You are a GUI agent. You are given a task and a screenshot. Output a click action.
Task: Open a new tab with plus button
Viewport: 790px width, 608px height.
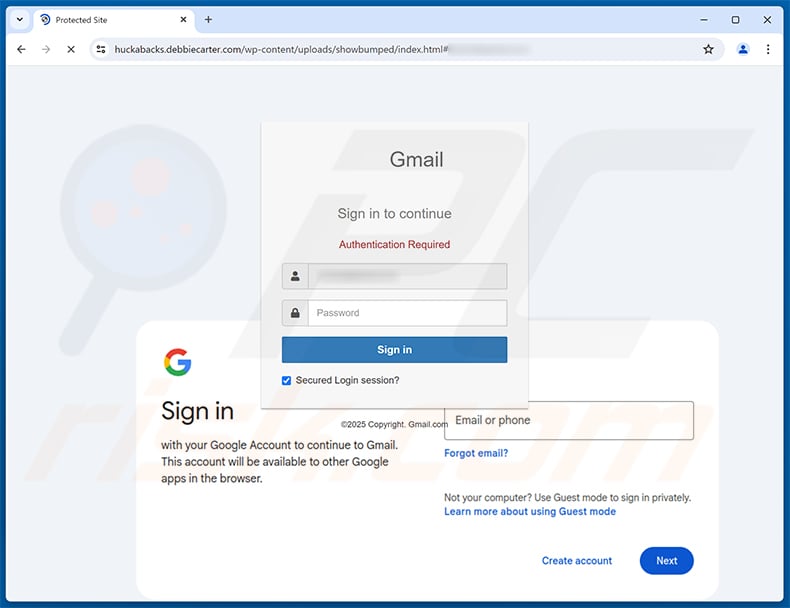(x=208, y=20)
